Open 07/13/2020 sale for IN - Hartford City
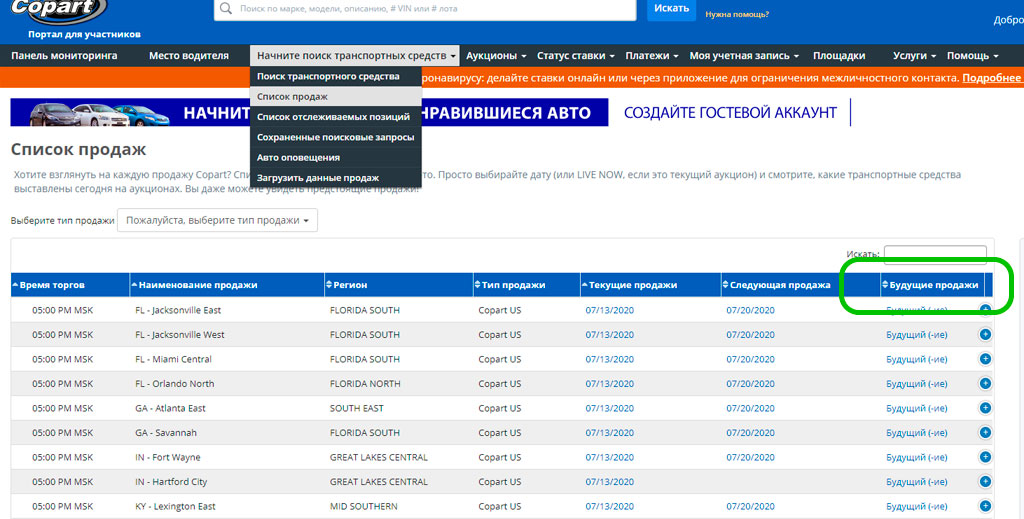 [x=609, y=481]
